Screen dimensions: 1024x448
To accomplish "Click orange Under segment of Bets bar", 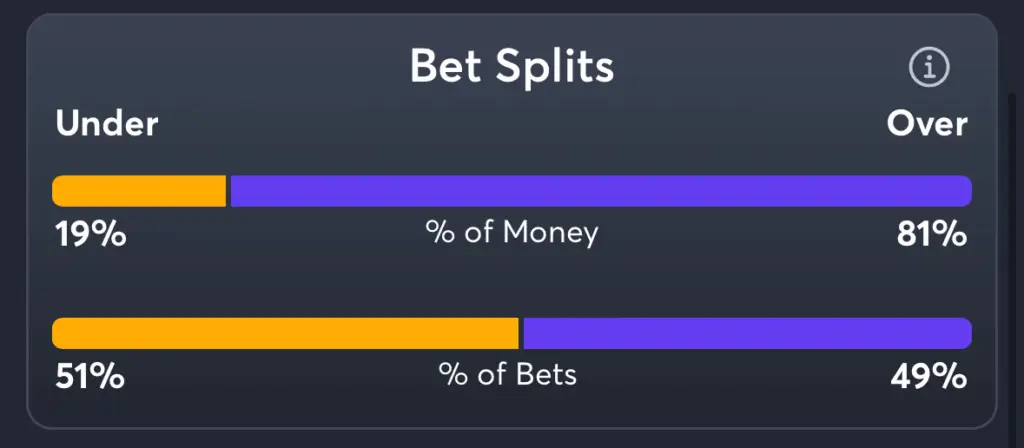I will click(285, 333).
